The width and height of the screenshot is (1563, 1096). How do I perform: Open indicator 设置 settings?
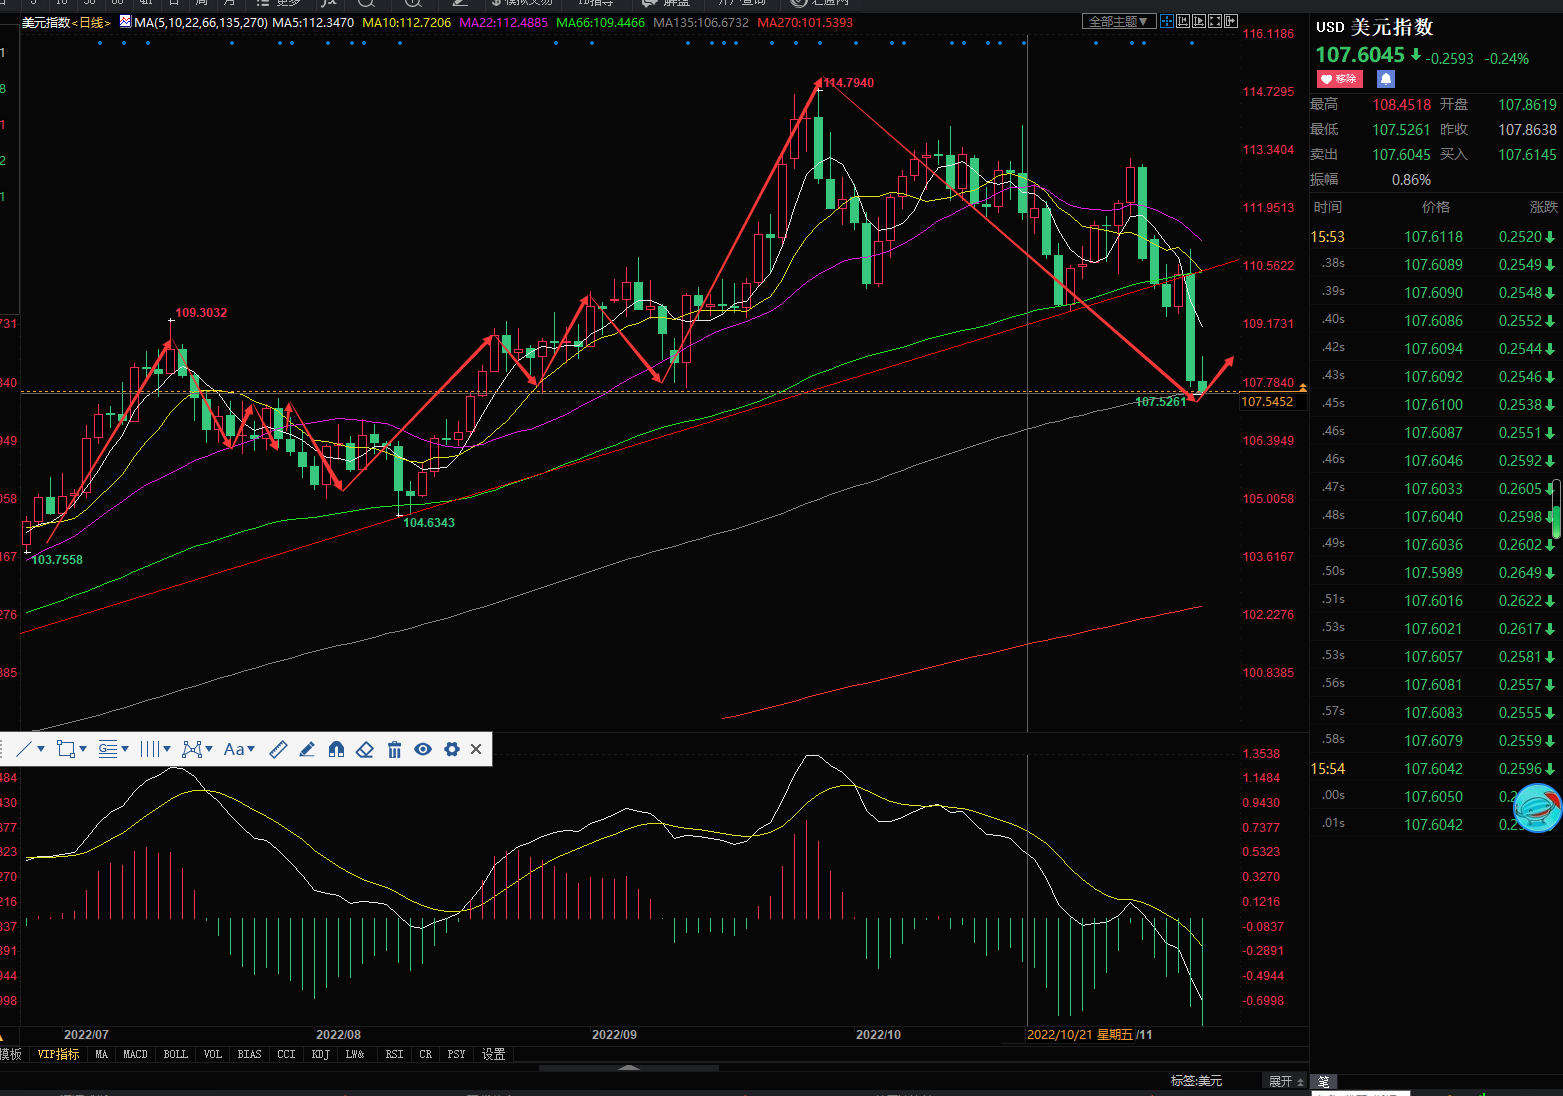click(x=494, y=1054)
